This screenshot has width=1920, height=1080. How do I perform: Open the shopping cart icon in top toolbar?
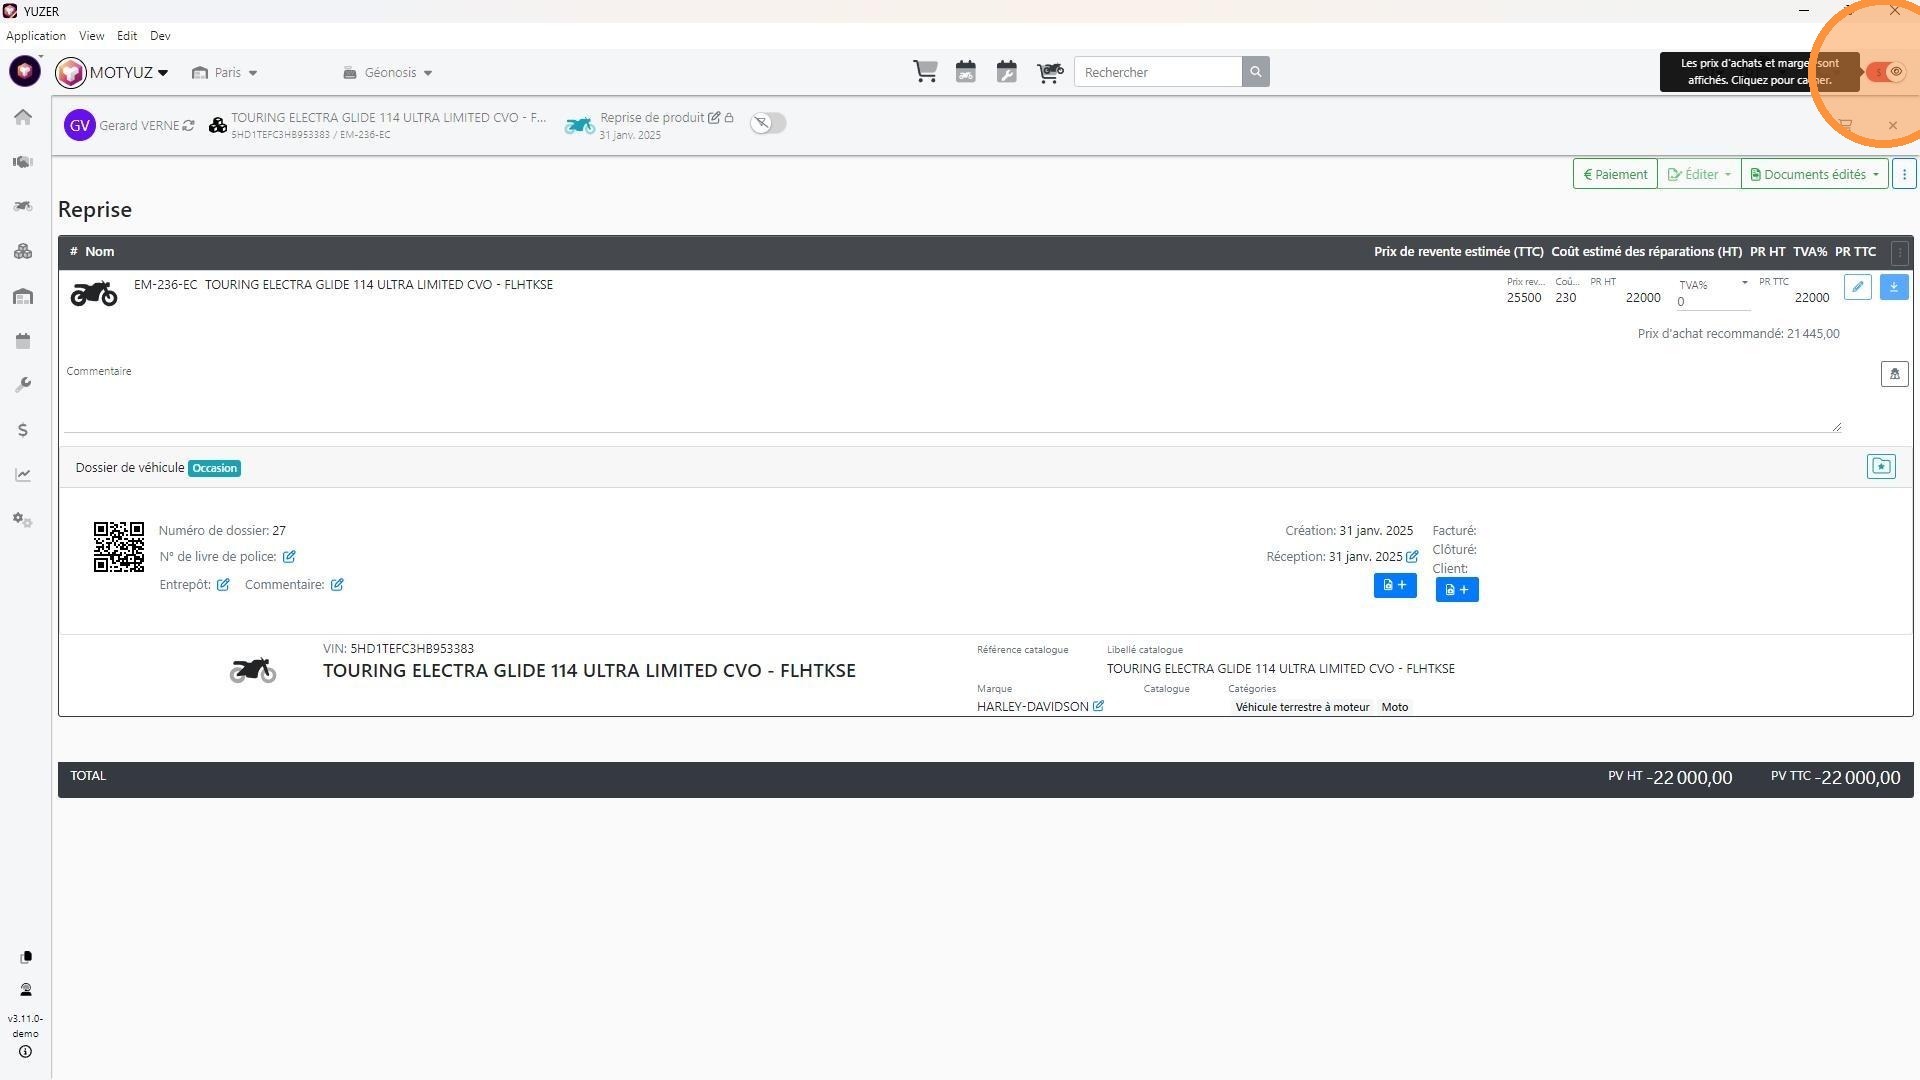coord(925,72)
